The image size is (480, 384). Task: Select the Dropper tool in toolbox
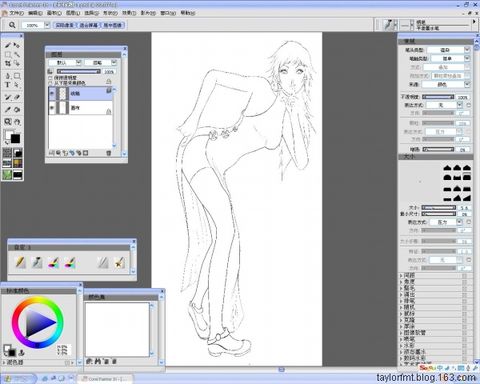click(8, 109)
